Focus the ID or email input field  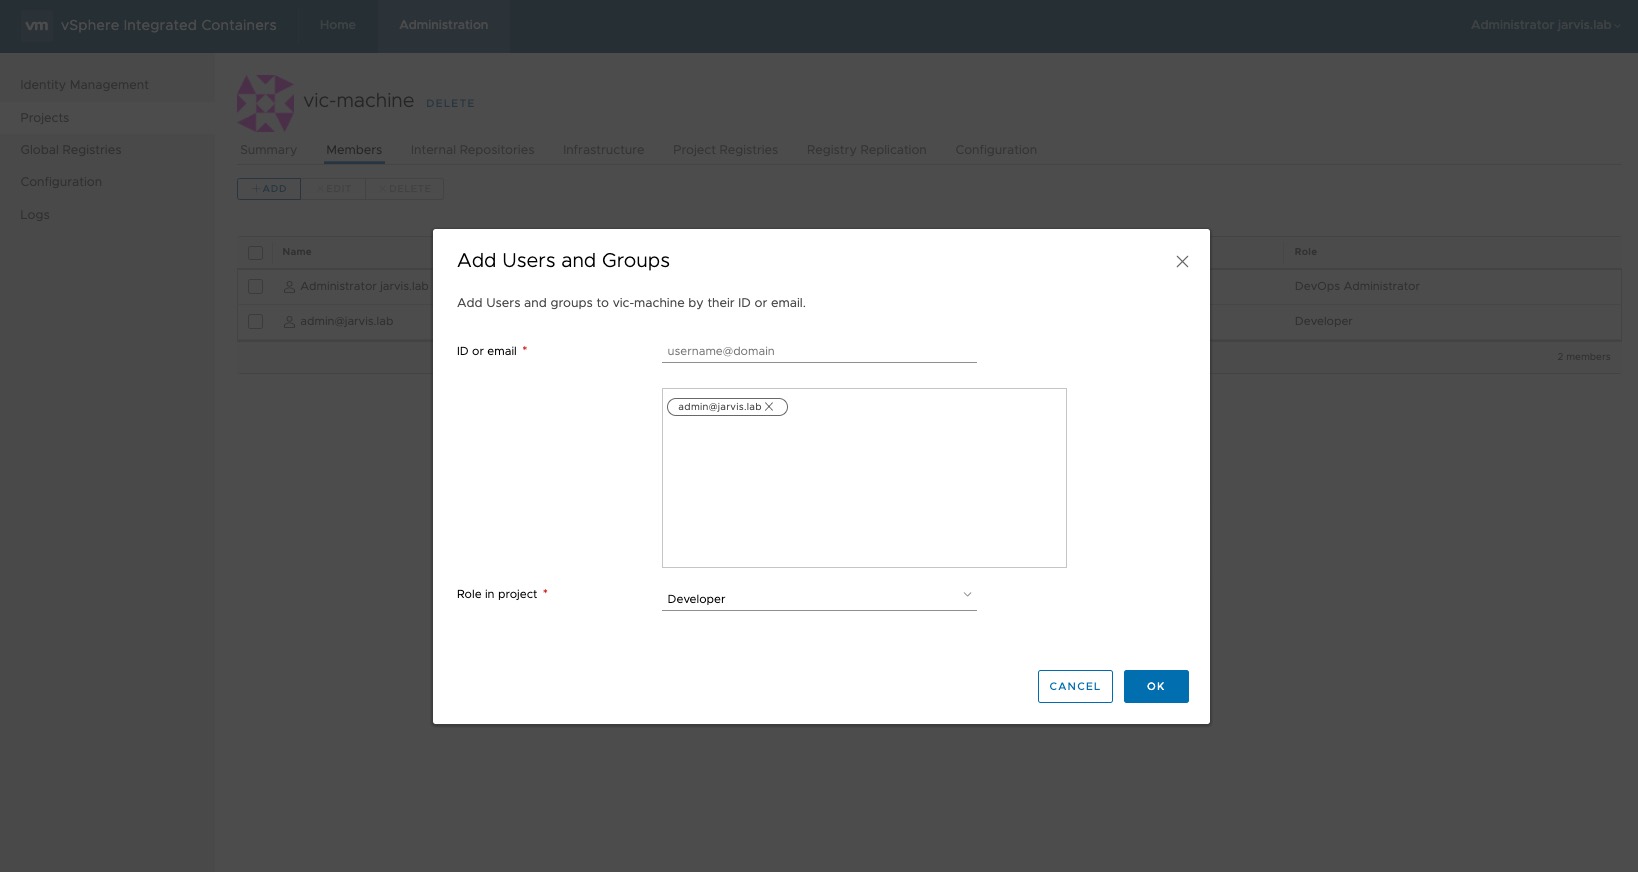click(819, 351)
